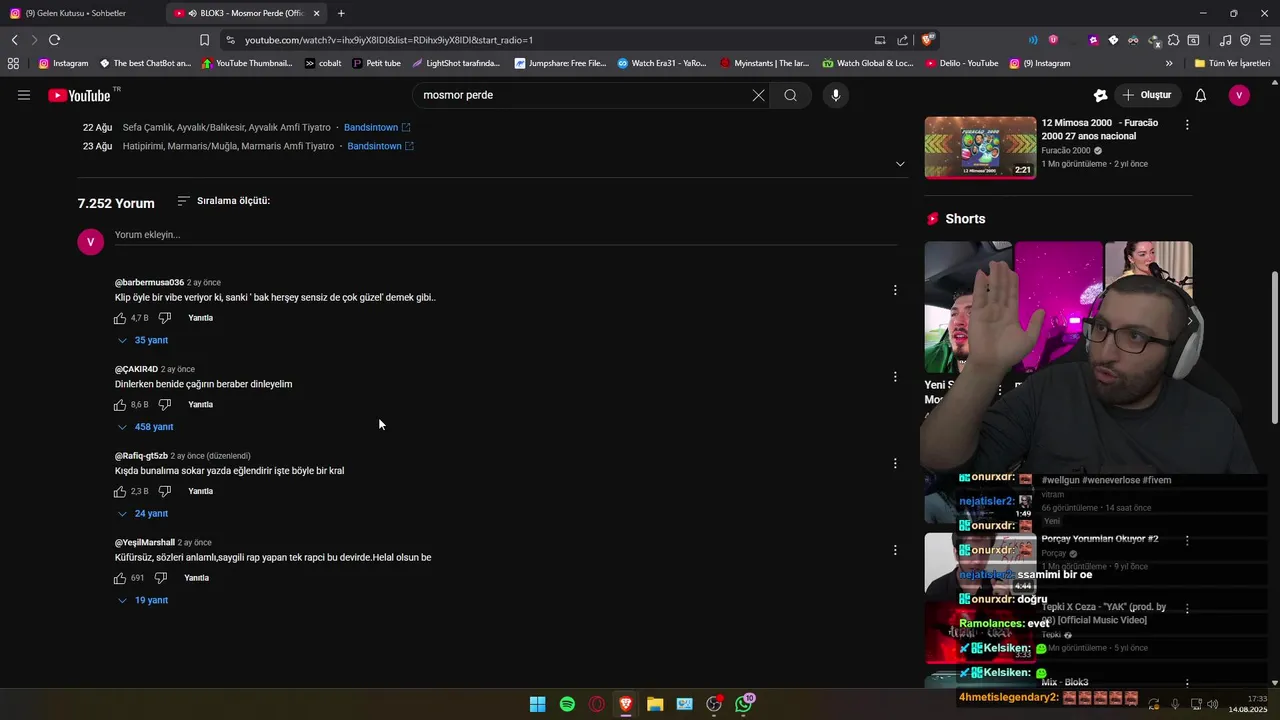Open the Brave Shields lion icon
The width and height of the screenshot is (1280, 720).
tap(928, 40)
